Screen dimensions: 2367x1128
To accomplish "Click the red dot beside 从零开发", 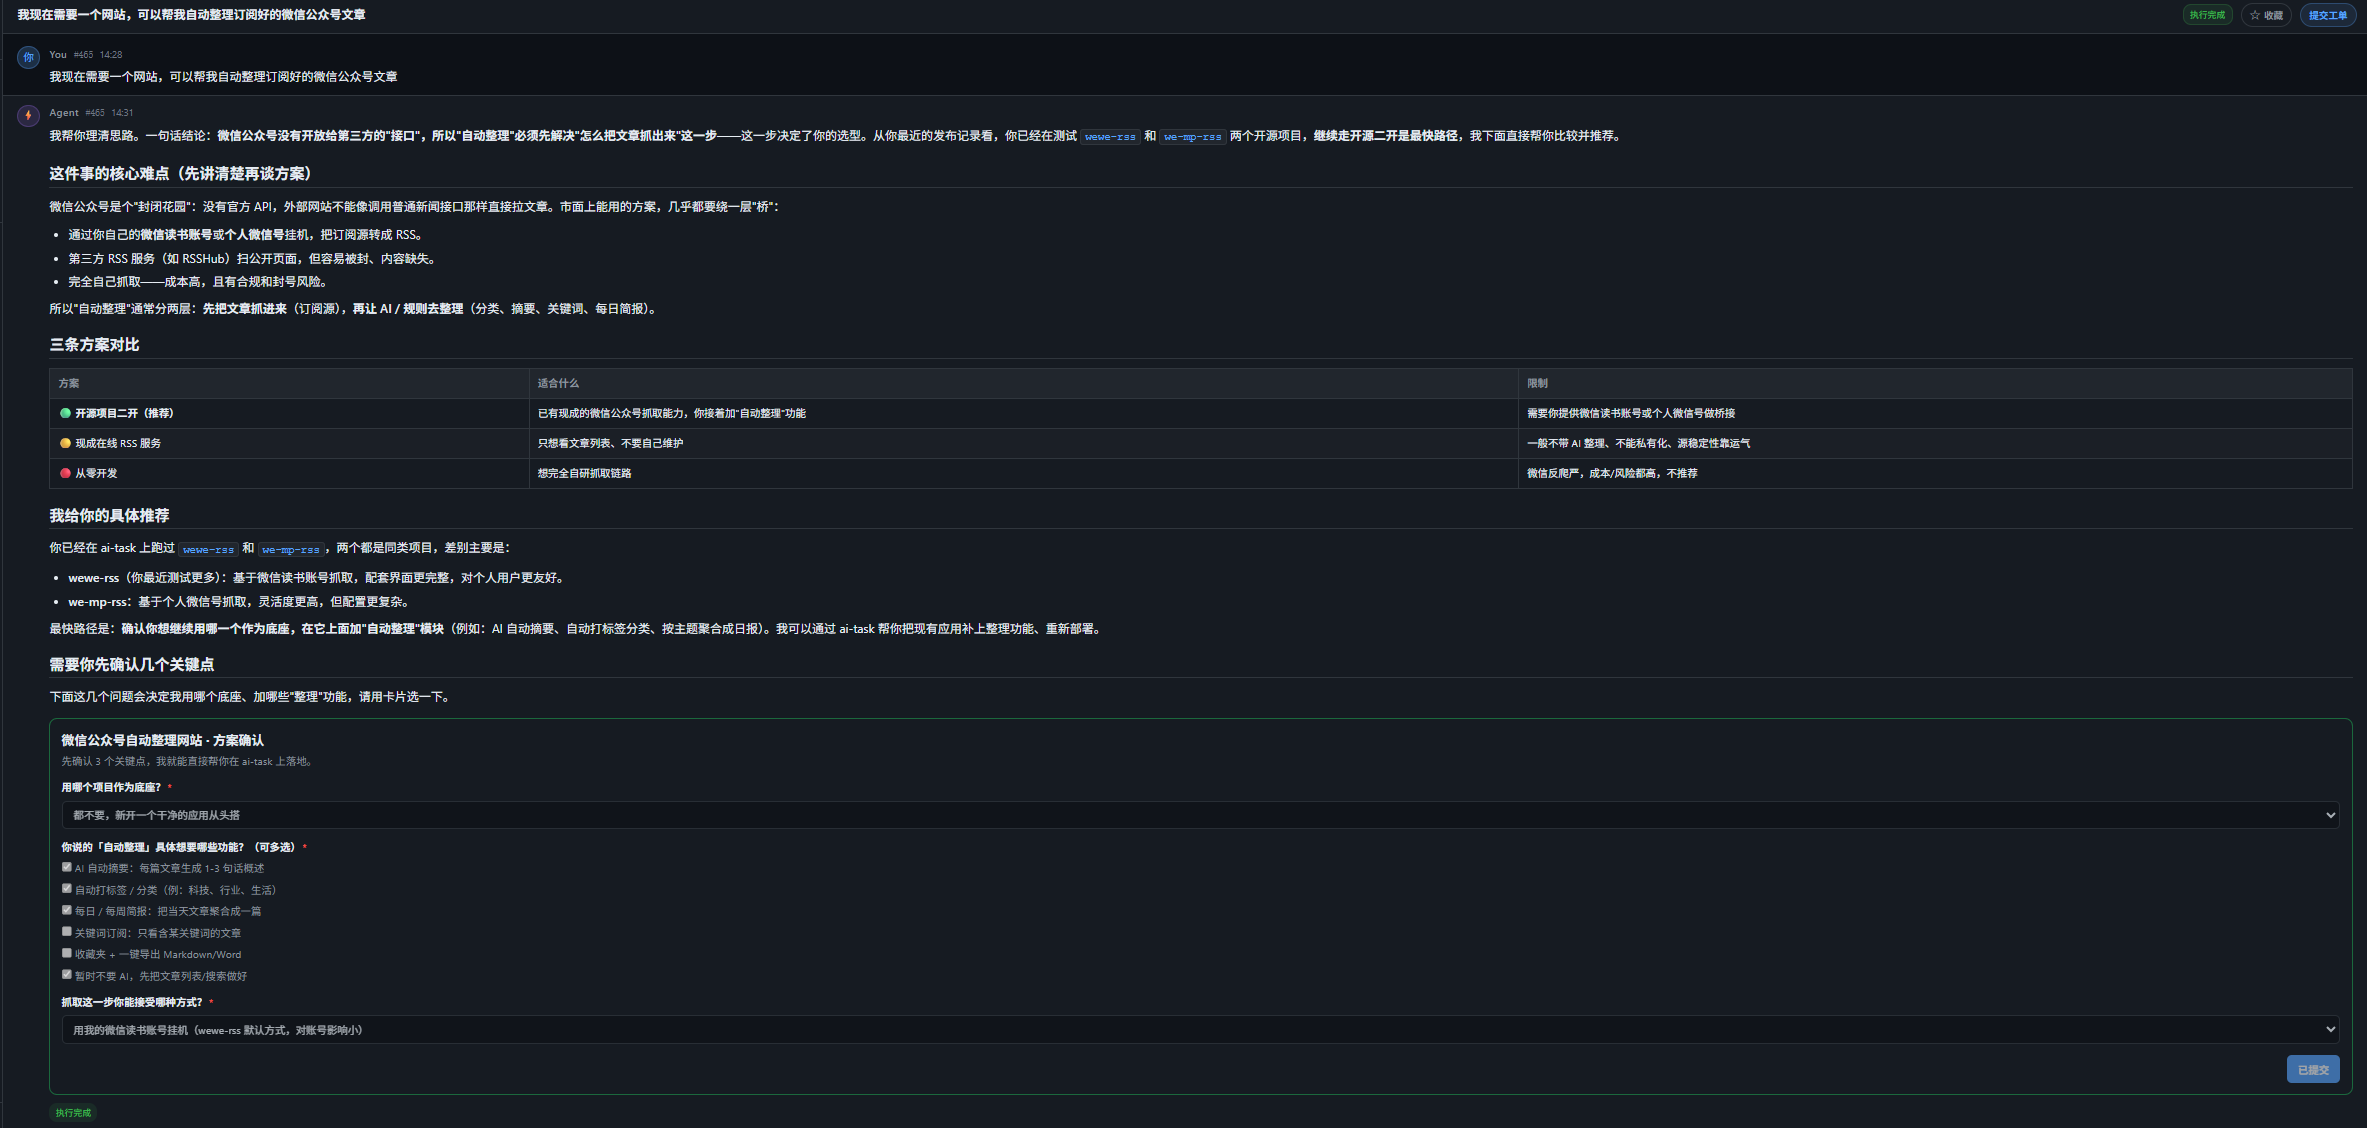I will (x=65, y=473).
